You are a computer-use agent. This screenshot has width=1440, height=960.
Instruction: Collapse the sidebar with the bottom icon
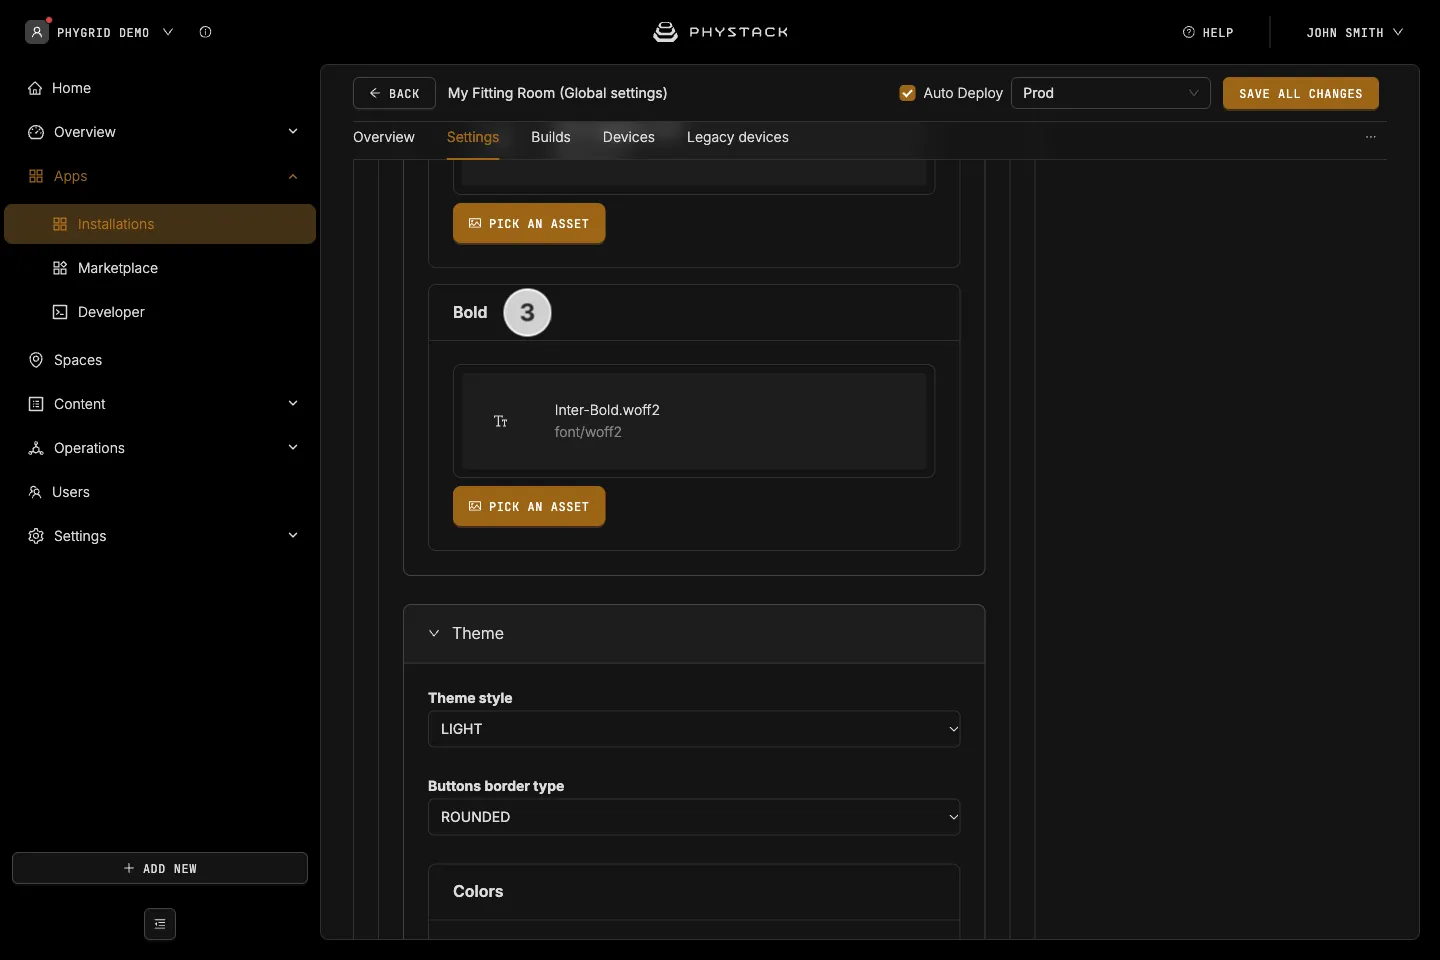point(160,924)
